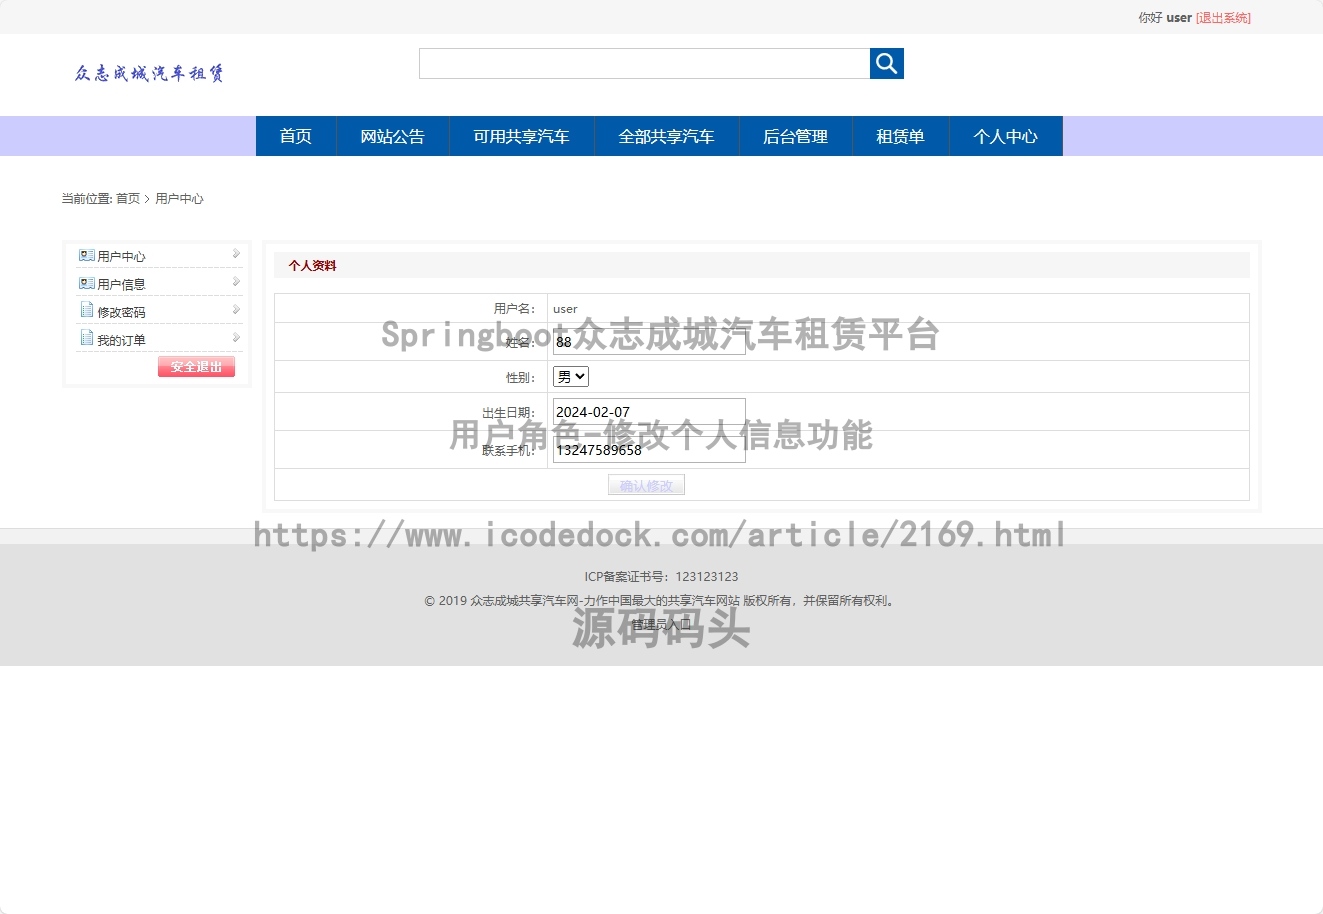Viewport: 1323px width, 914px height.
Task: Open the 性别 gender dropdown
Action: [x=571, y=377]
